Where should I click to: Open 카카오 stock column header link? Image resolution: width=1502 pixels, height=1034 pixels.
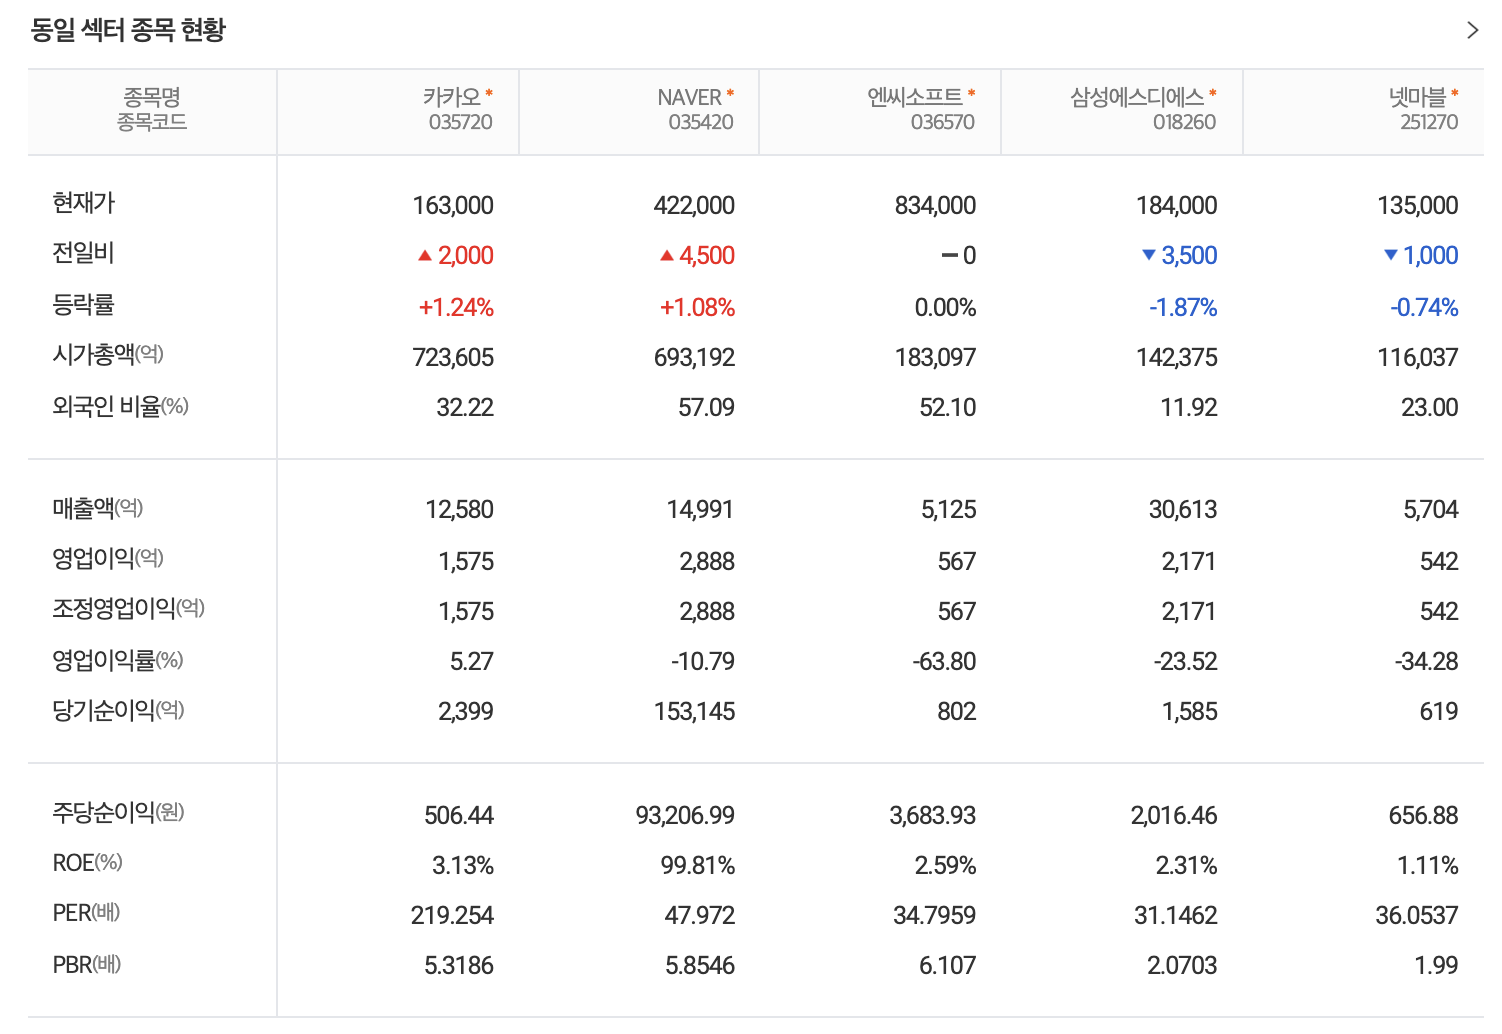coord(451,97)
